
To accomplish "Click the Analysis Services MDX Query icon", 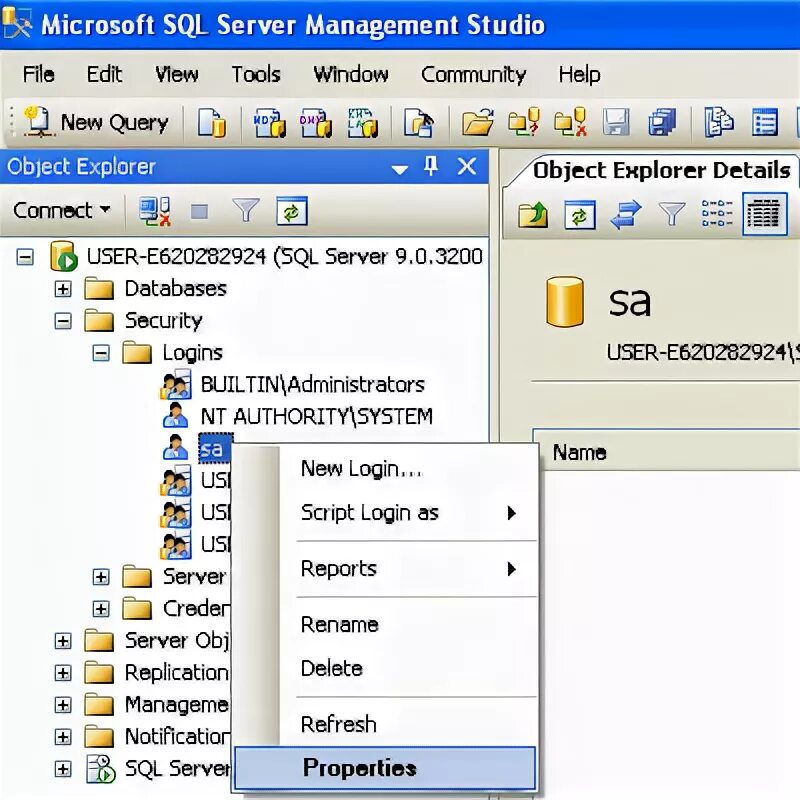I will [269, 122].
